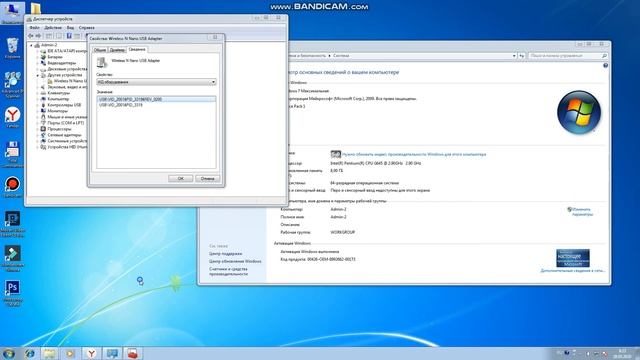The width and height of the screenshot is (640, 360).
Task: Click the Батареи device category icon
Action: [x=43, y=57]
